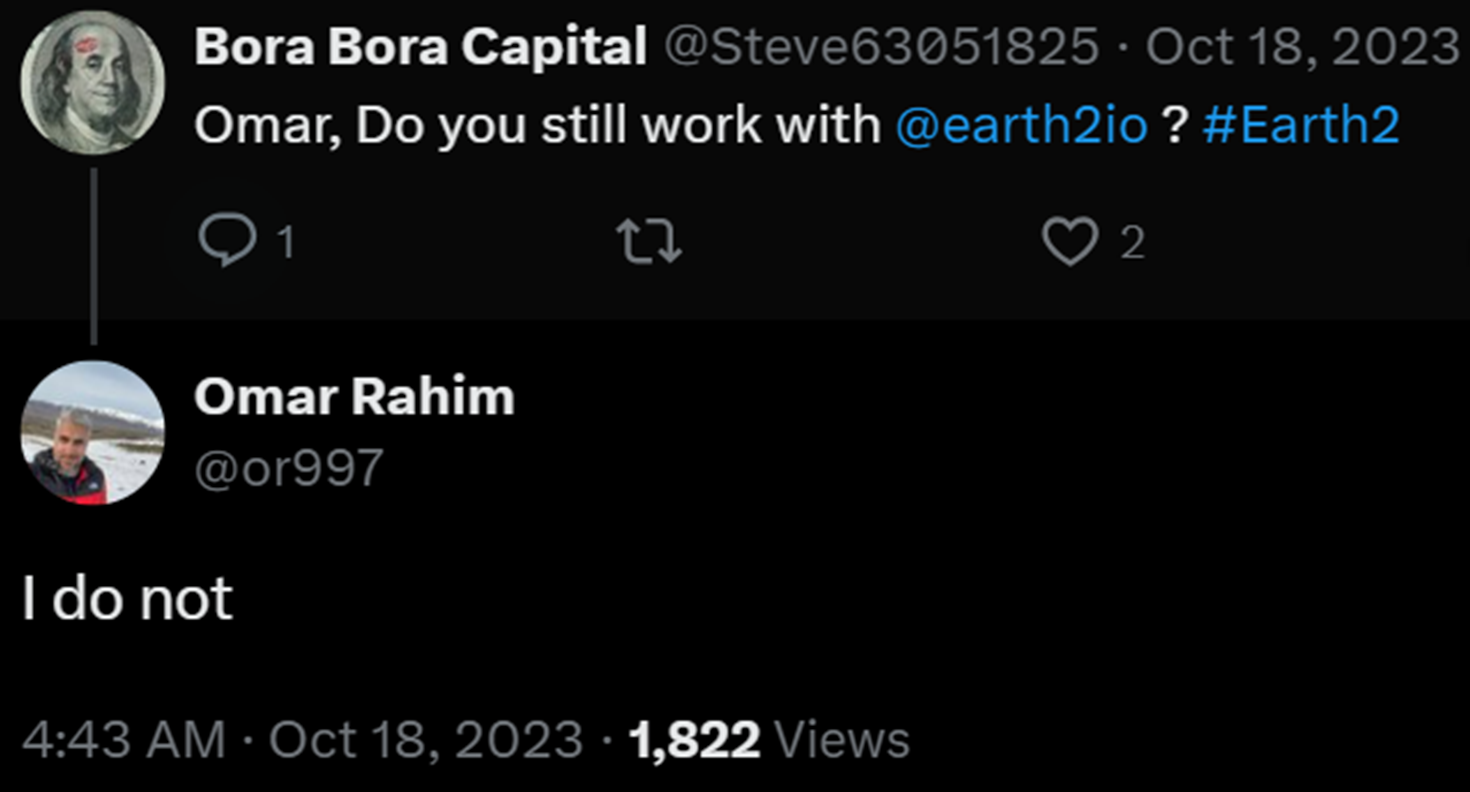This screenshot has height=792, width=1470.
Task: Click the reply's Oct 18, 2023 date
Action: tap(426, 741)
